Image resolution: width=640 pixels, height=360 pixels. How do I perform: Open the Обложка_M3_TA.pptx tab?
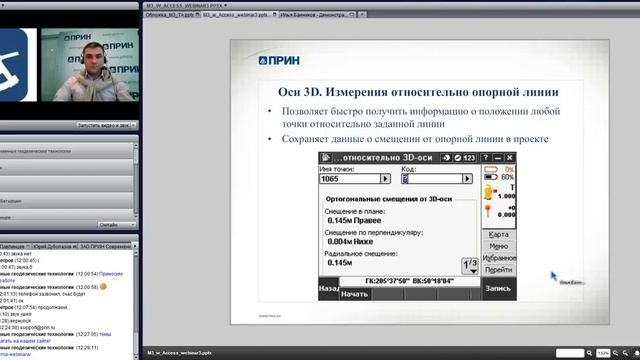[172, 14]
